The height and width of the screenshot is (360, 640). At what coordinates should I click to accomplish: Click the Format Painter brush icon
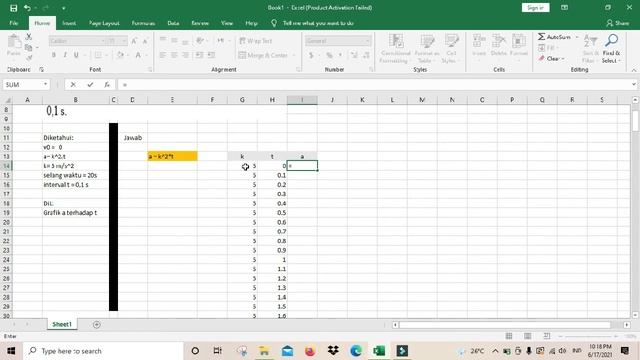pos(29,58)
